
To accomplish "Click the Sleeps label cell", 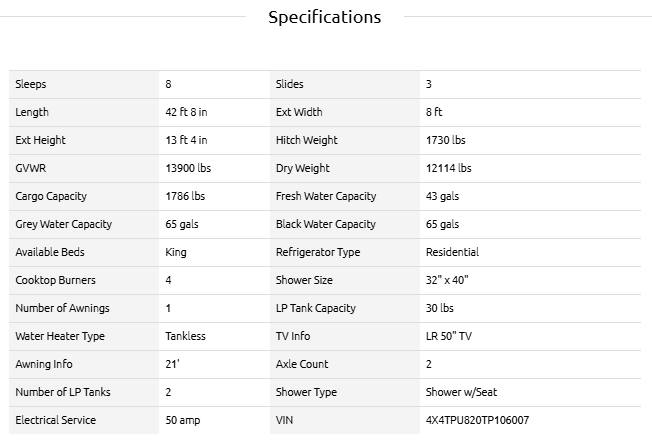I will (31, 84).
